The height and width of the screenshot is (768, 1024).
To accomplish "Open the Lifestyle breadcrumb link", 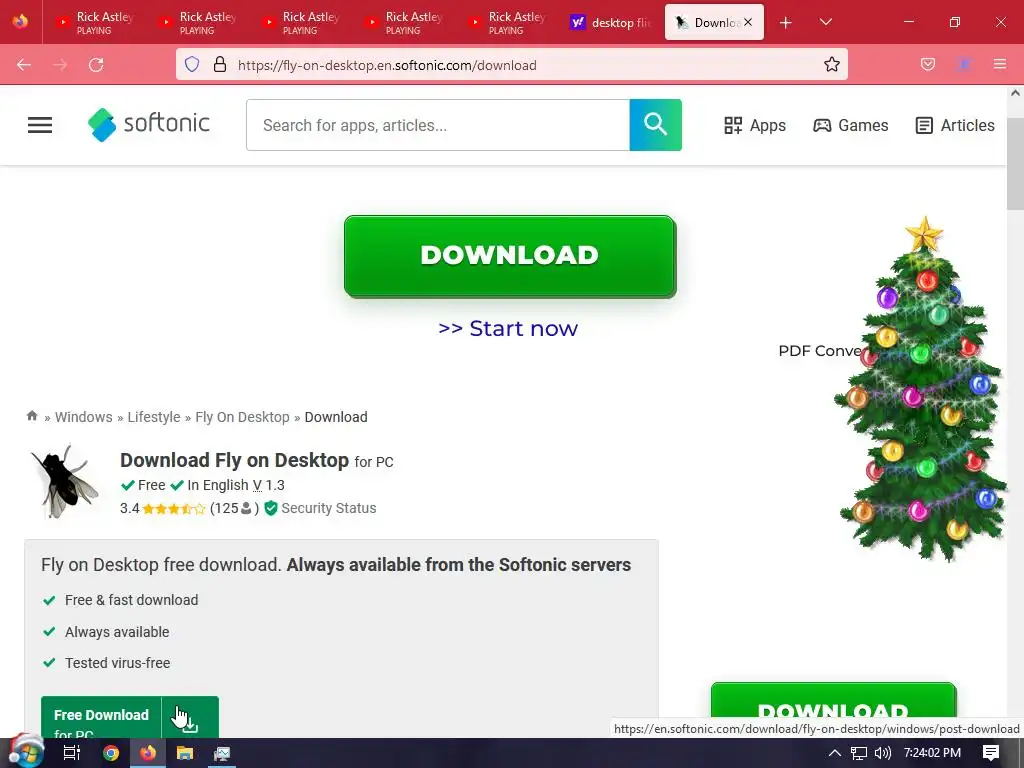I will [153, 417].
